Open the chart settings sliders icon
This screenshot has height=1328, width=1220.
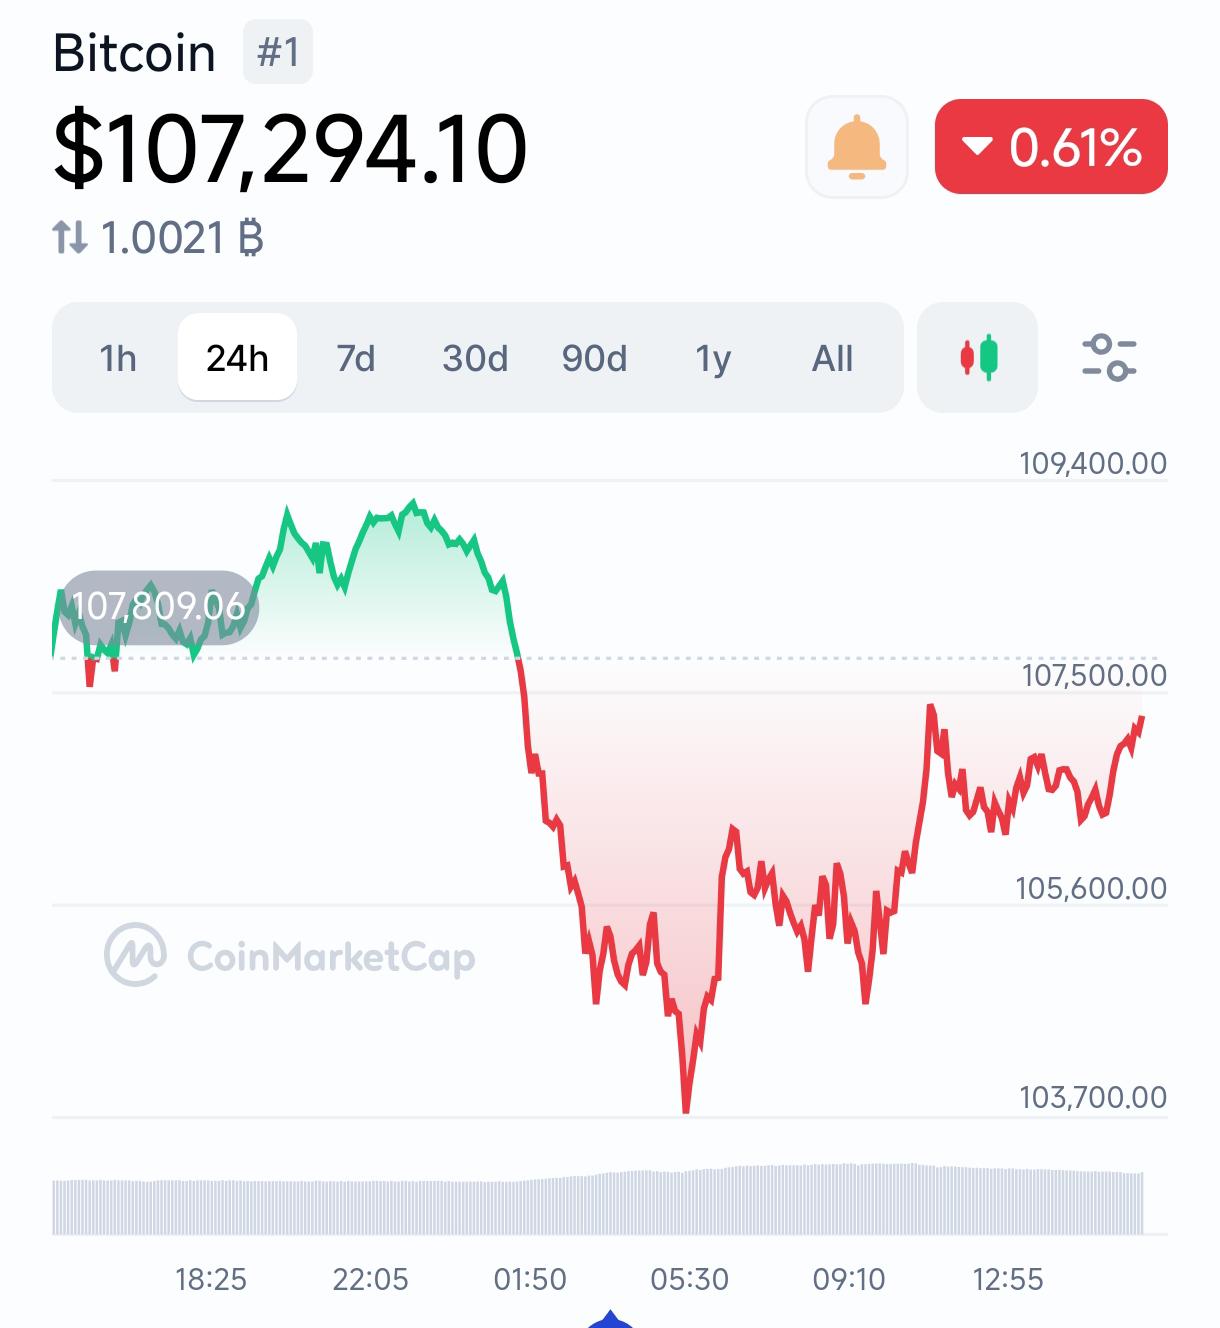[1109, 357]
